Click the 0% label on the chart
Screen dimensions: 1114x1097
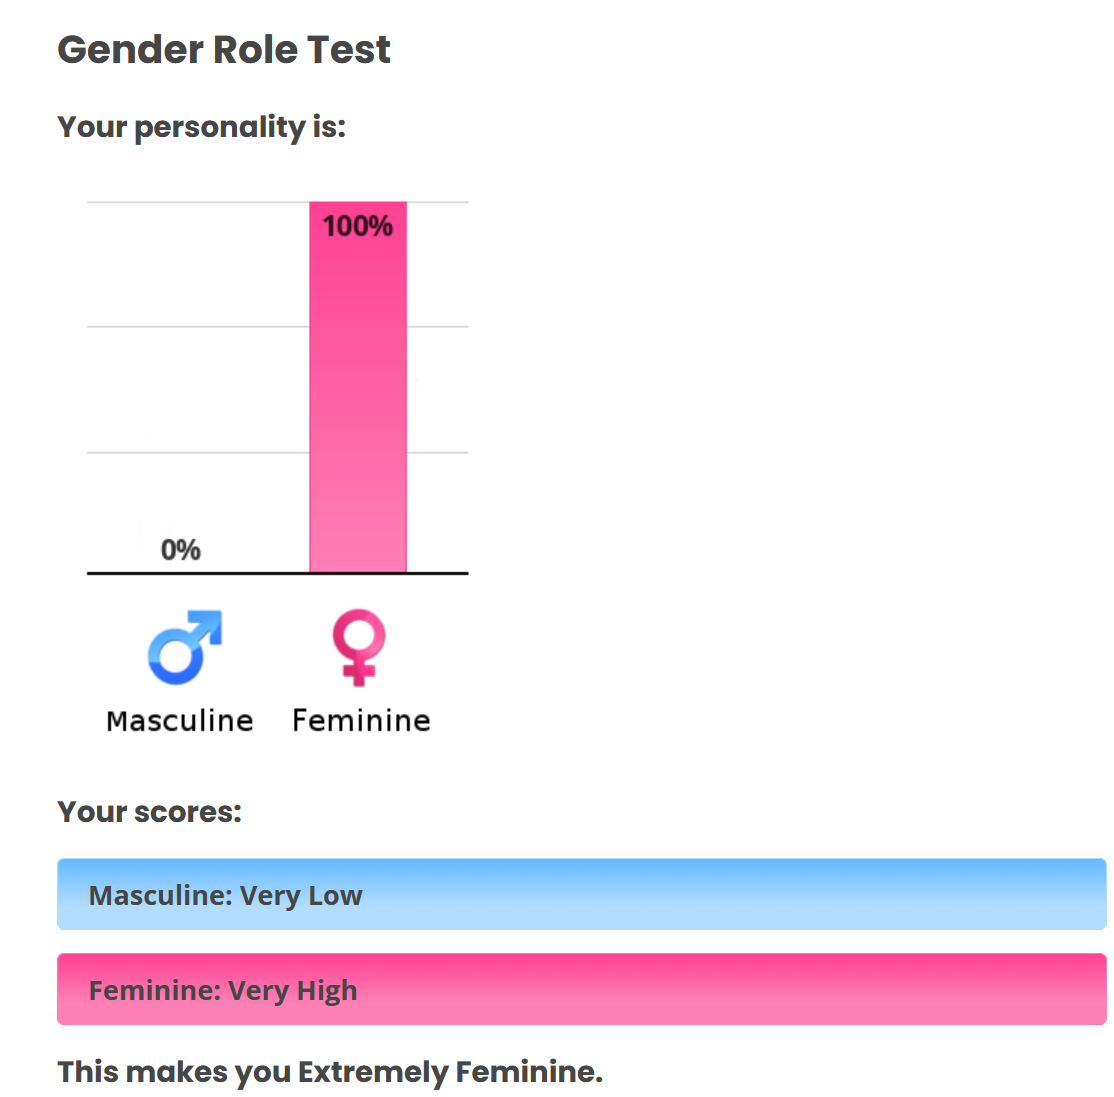181,550
